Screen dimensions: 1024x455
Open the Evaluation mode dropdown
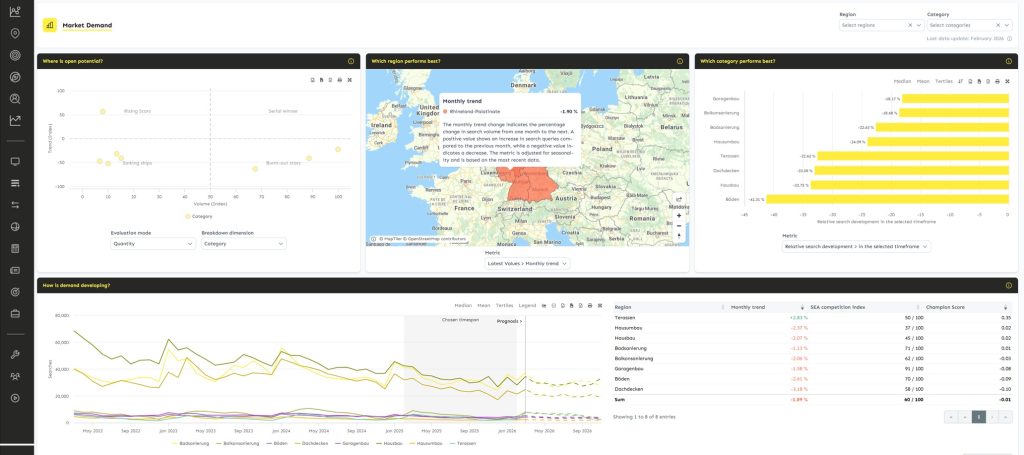click(x=153, y=243)
